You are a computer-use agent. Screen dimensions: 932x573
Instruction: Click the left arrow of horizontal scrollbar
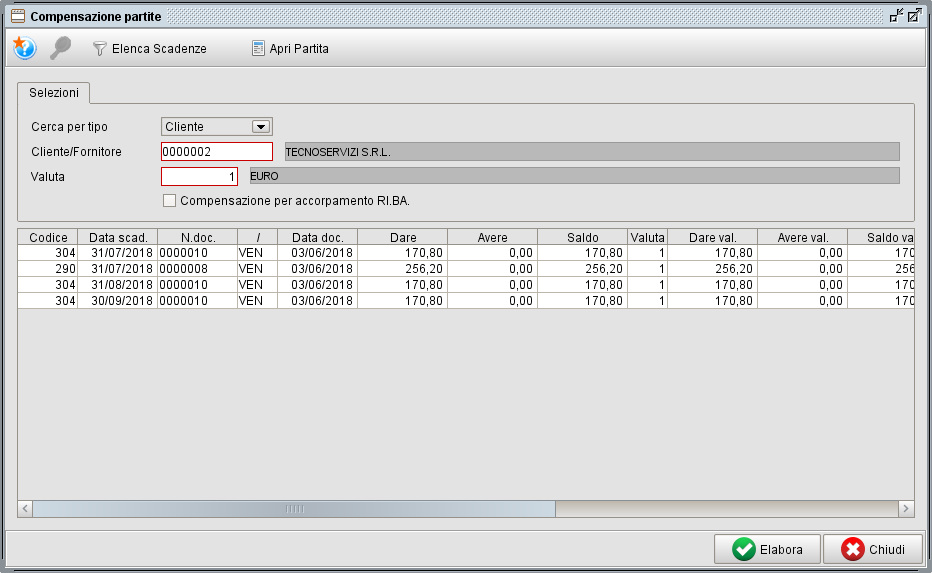tap(26, 509)
